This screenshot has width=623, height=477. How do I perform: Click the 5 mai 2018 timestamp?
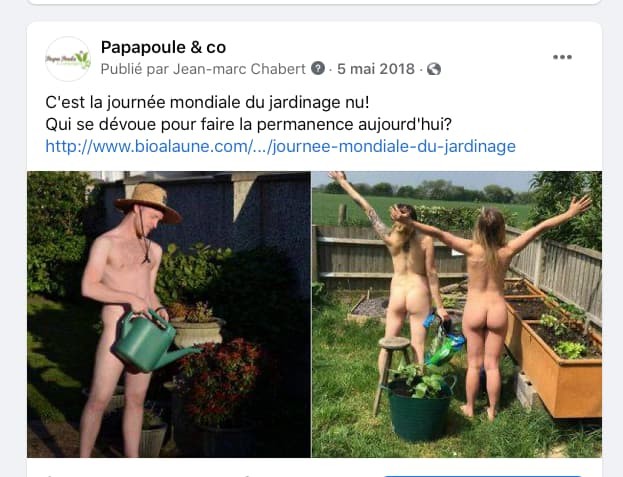(x=376, y=69)
